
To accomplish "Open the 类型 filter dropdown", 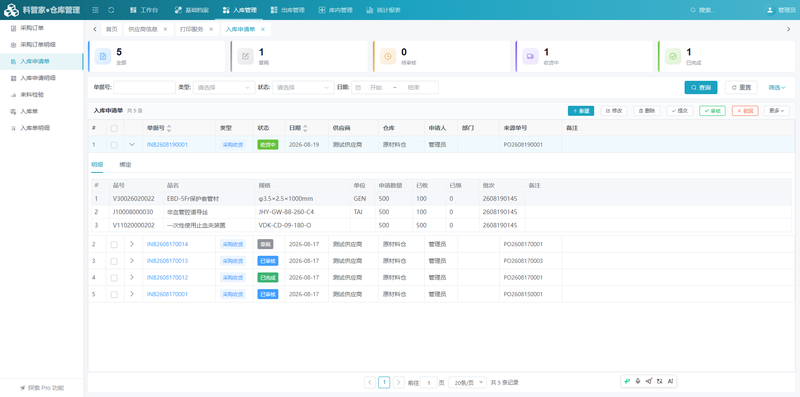I will 223,88.
